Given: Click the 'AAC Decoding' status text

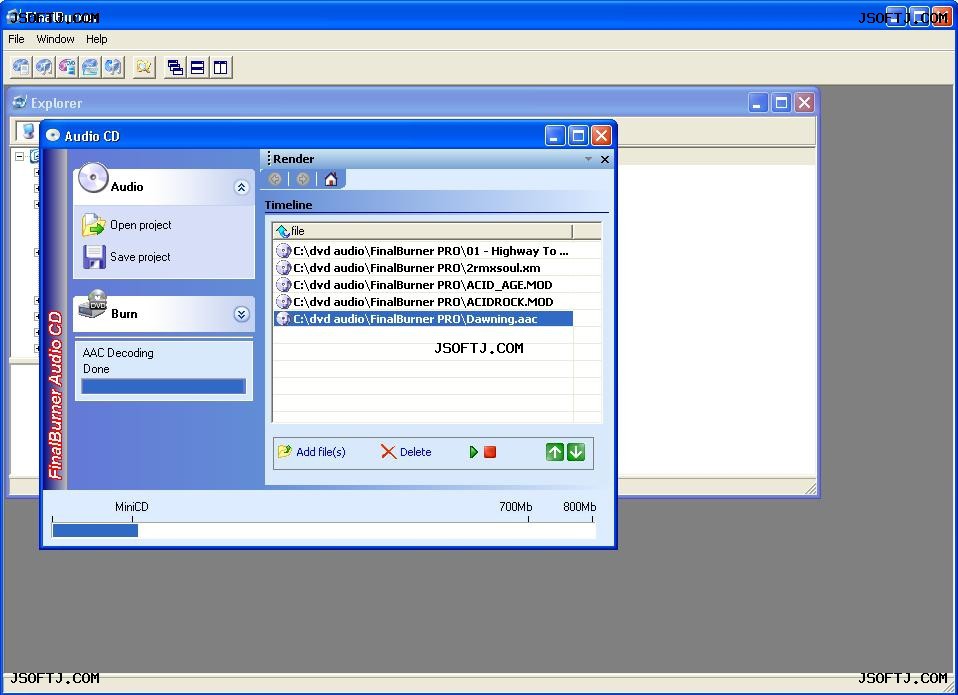Looking at the screenshot, I should (118, 353).
